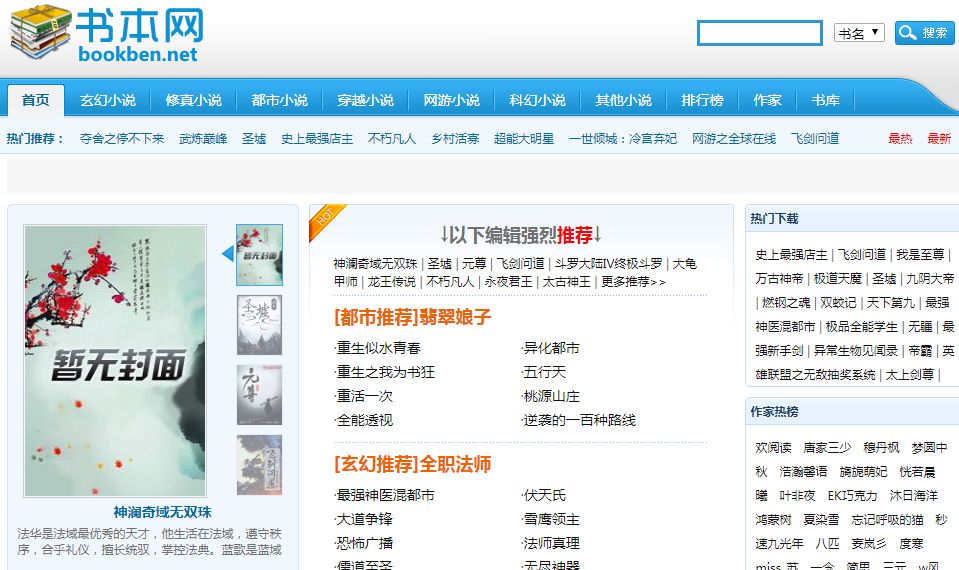Open the 更多推荐>> link
This screenshot has width=959, height=570.
point(633,281)
